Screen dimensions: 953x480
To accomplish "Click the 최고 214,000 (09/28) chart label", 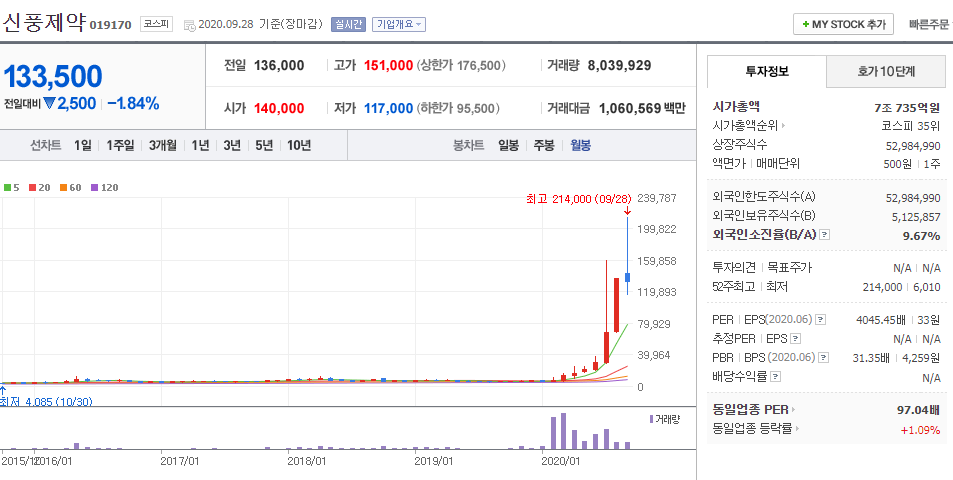I will 579,199.
